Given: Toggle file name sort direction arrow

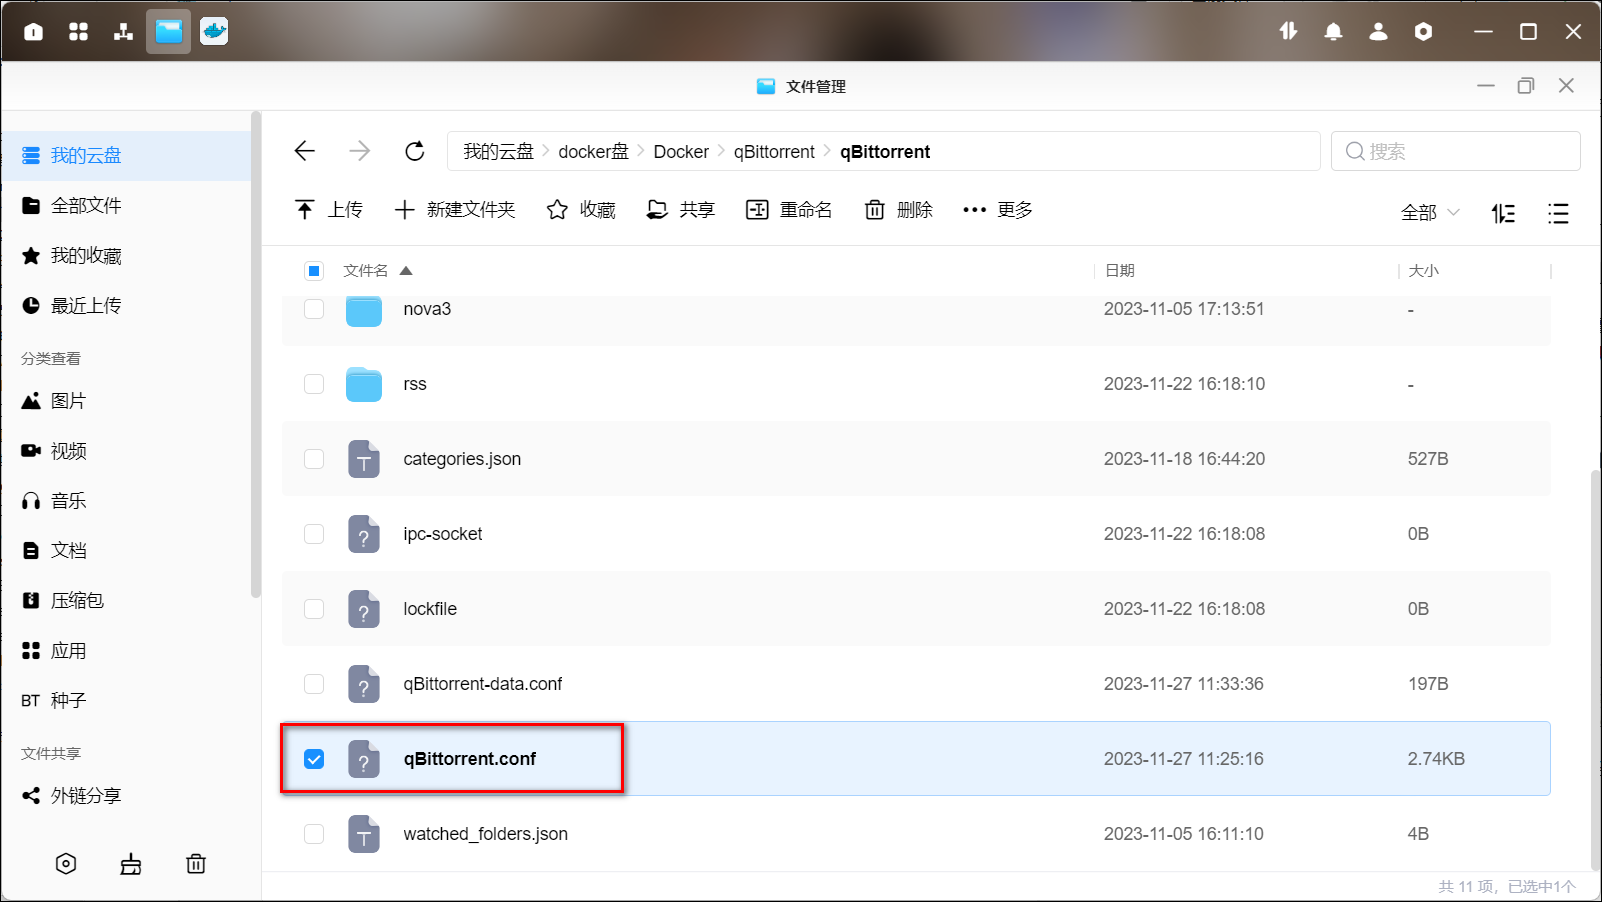Looking at the screenshot, I should [x=406, y=271].
